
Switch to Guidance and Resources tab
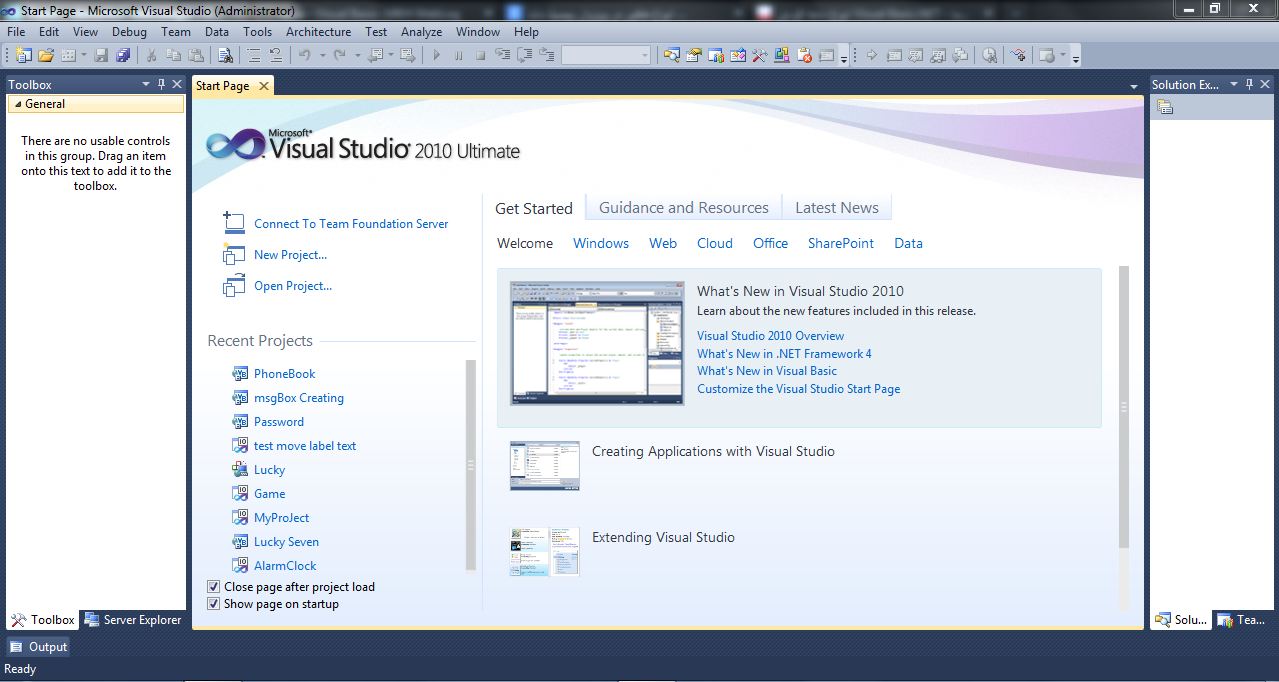(x=684, y=208)
